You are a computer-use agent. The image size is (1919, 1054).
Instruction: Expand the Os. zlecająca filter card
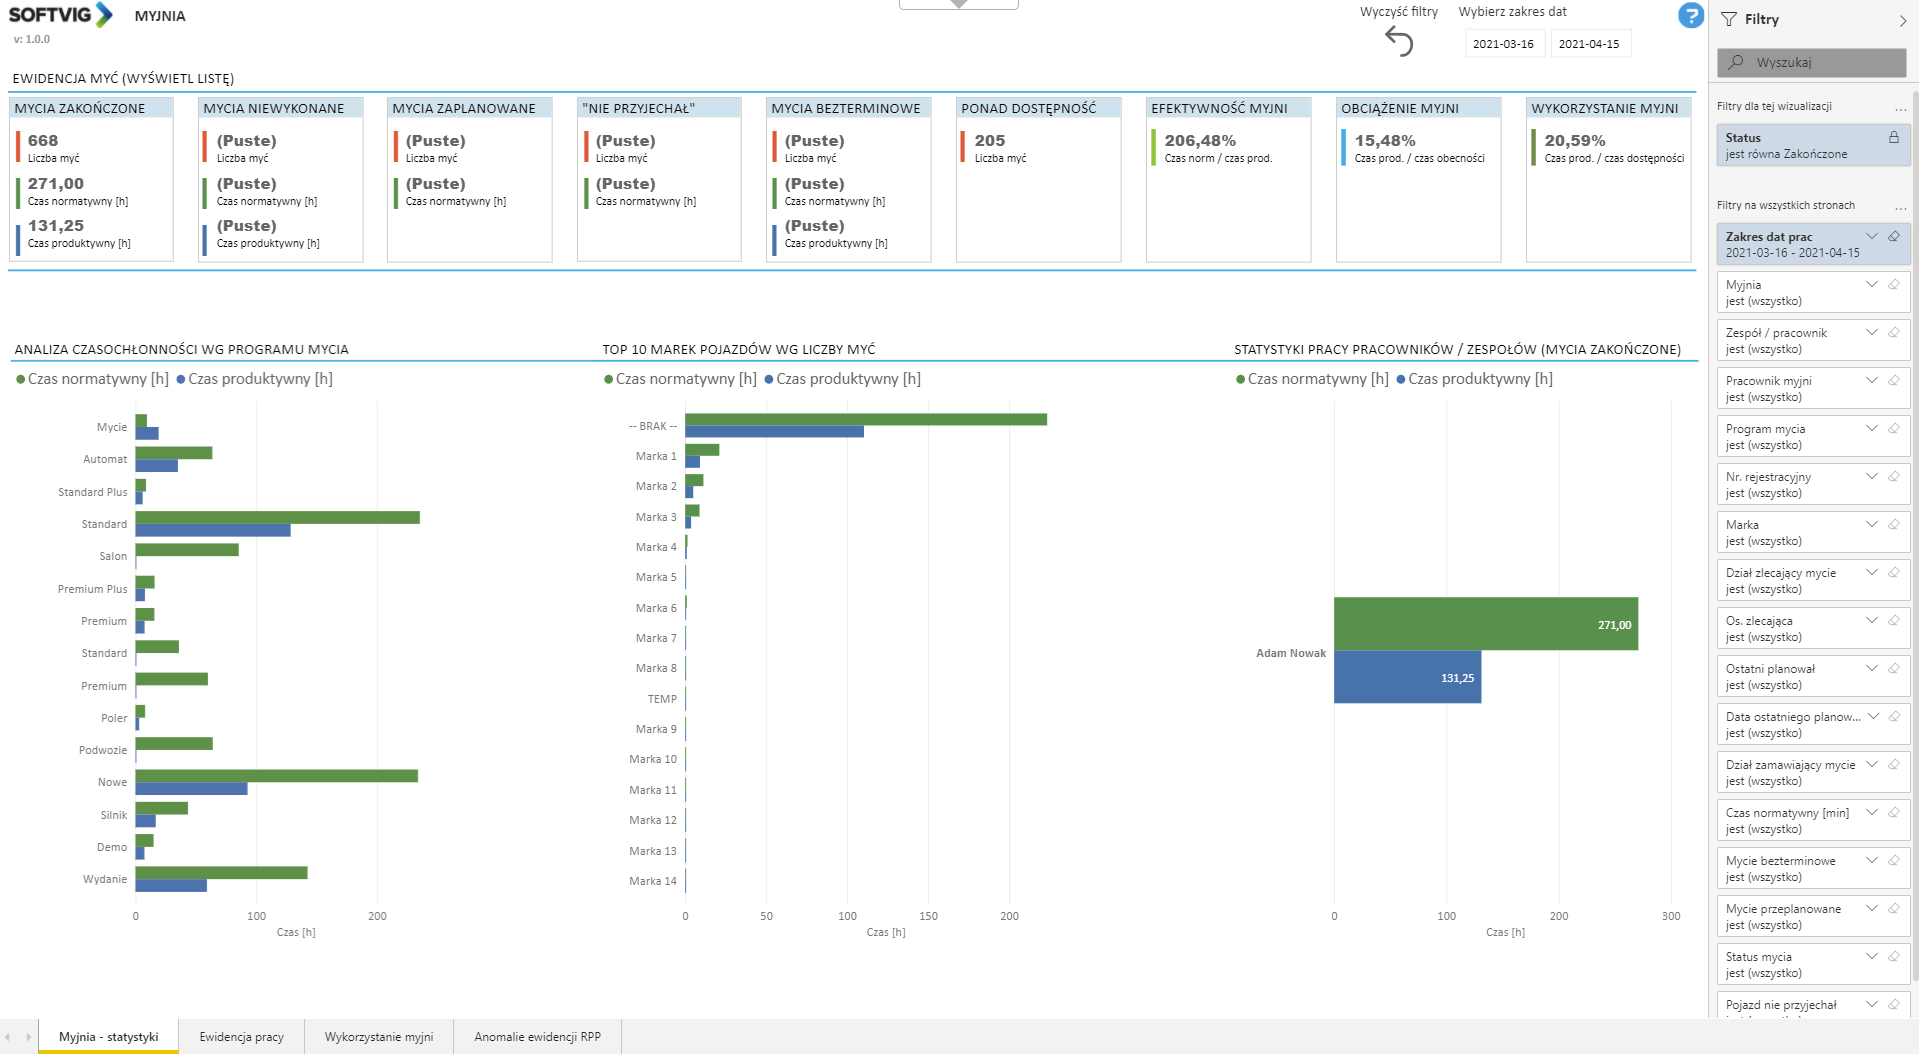(x=1871, y=621)
